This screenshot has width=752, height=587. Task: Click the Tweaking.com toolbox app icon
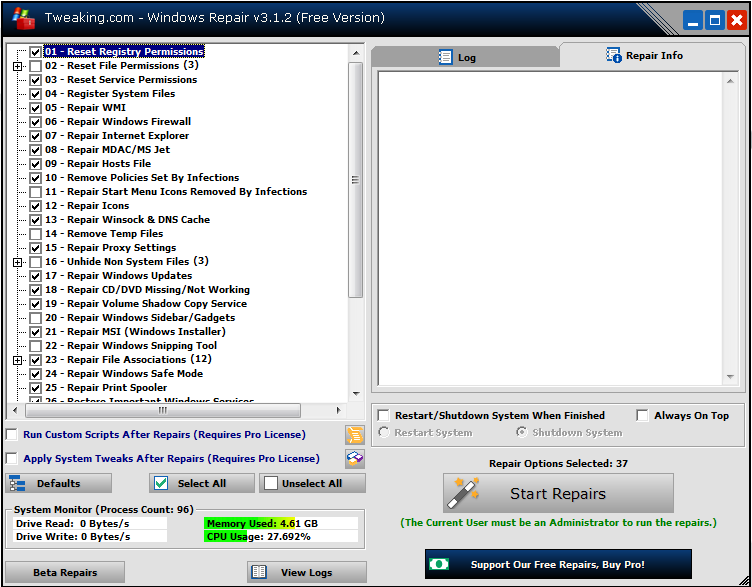(23, 19)
